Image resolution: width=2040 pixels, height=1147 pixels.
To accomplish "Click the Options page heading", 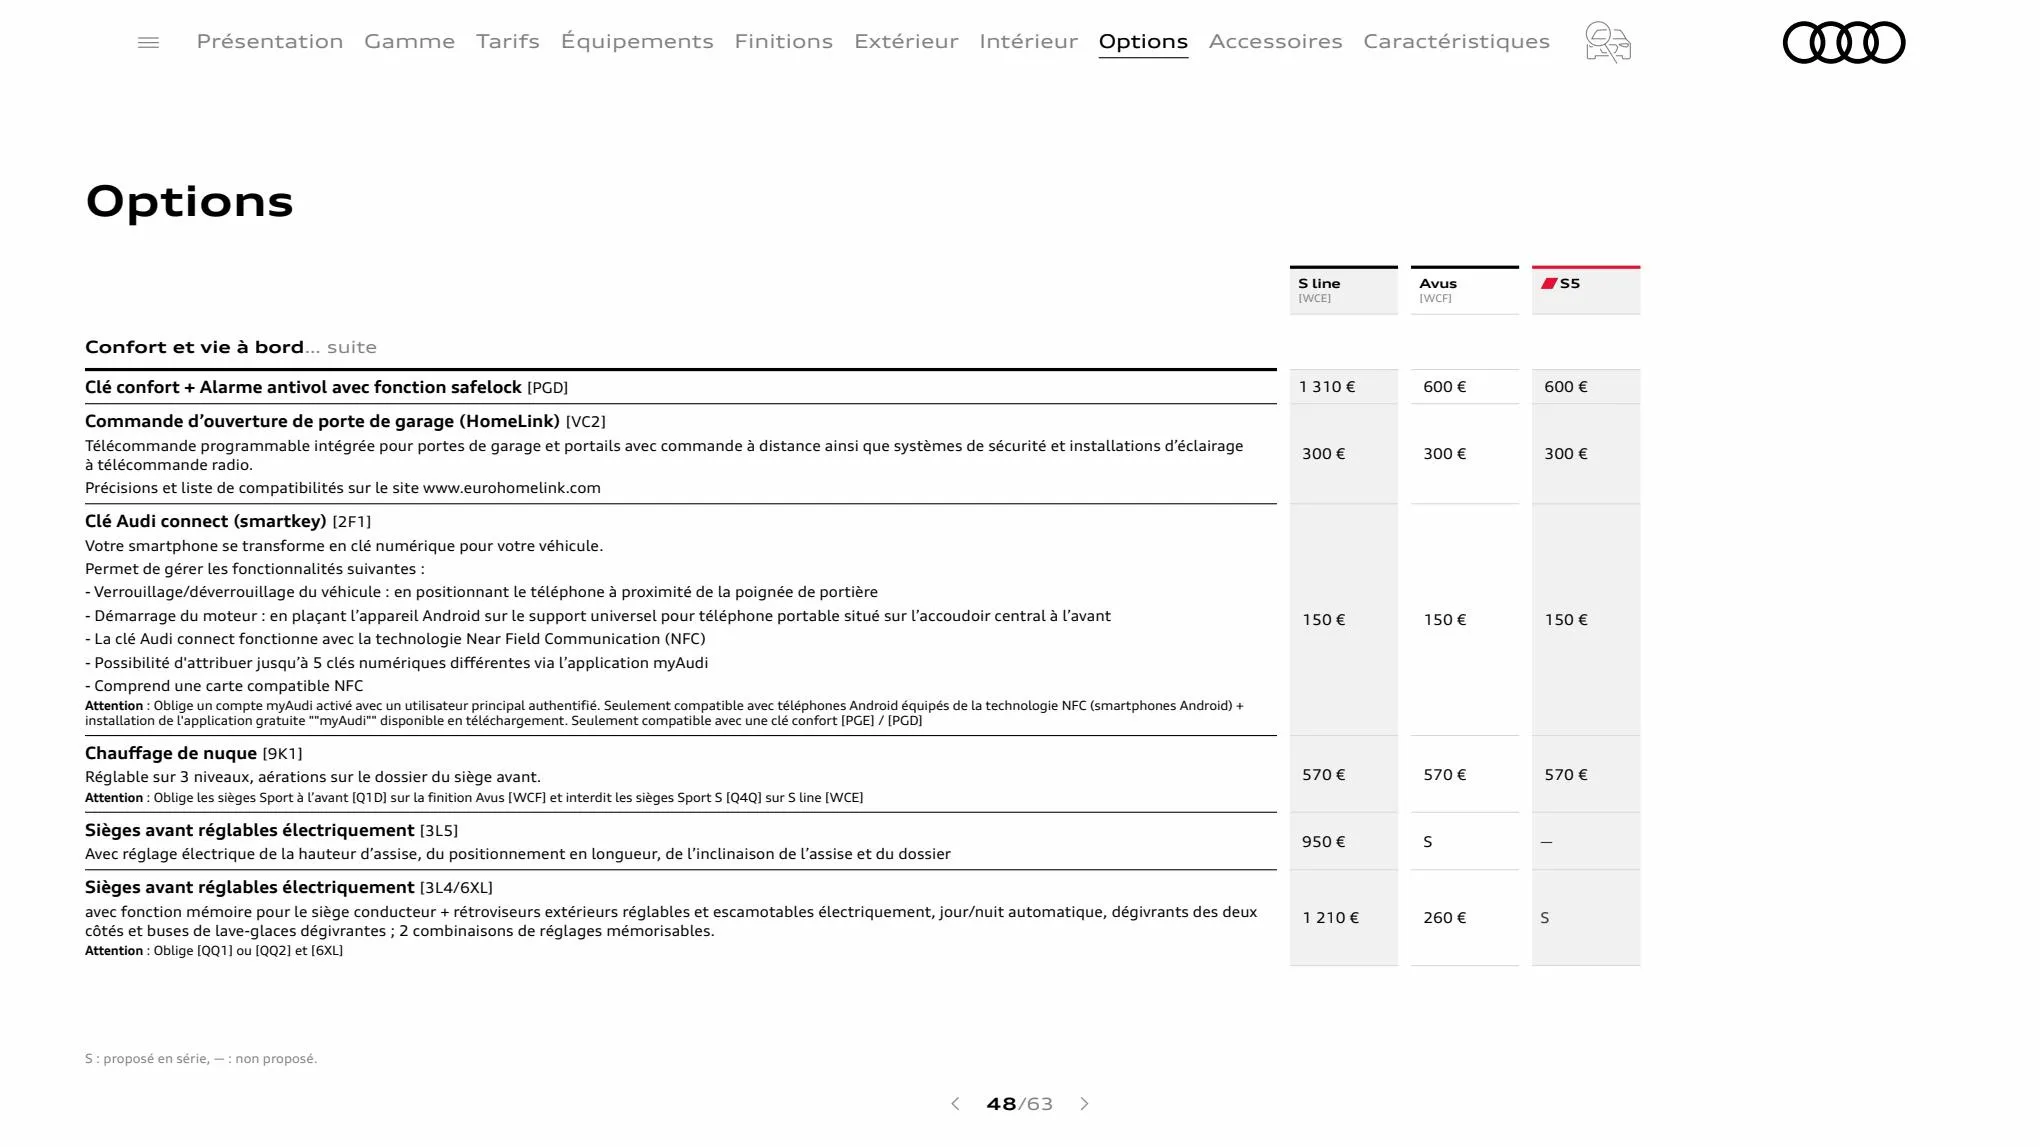I will click(190, 202).
